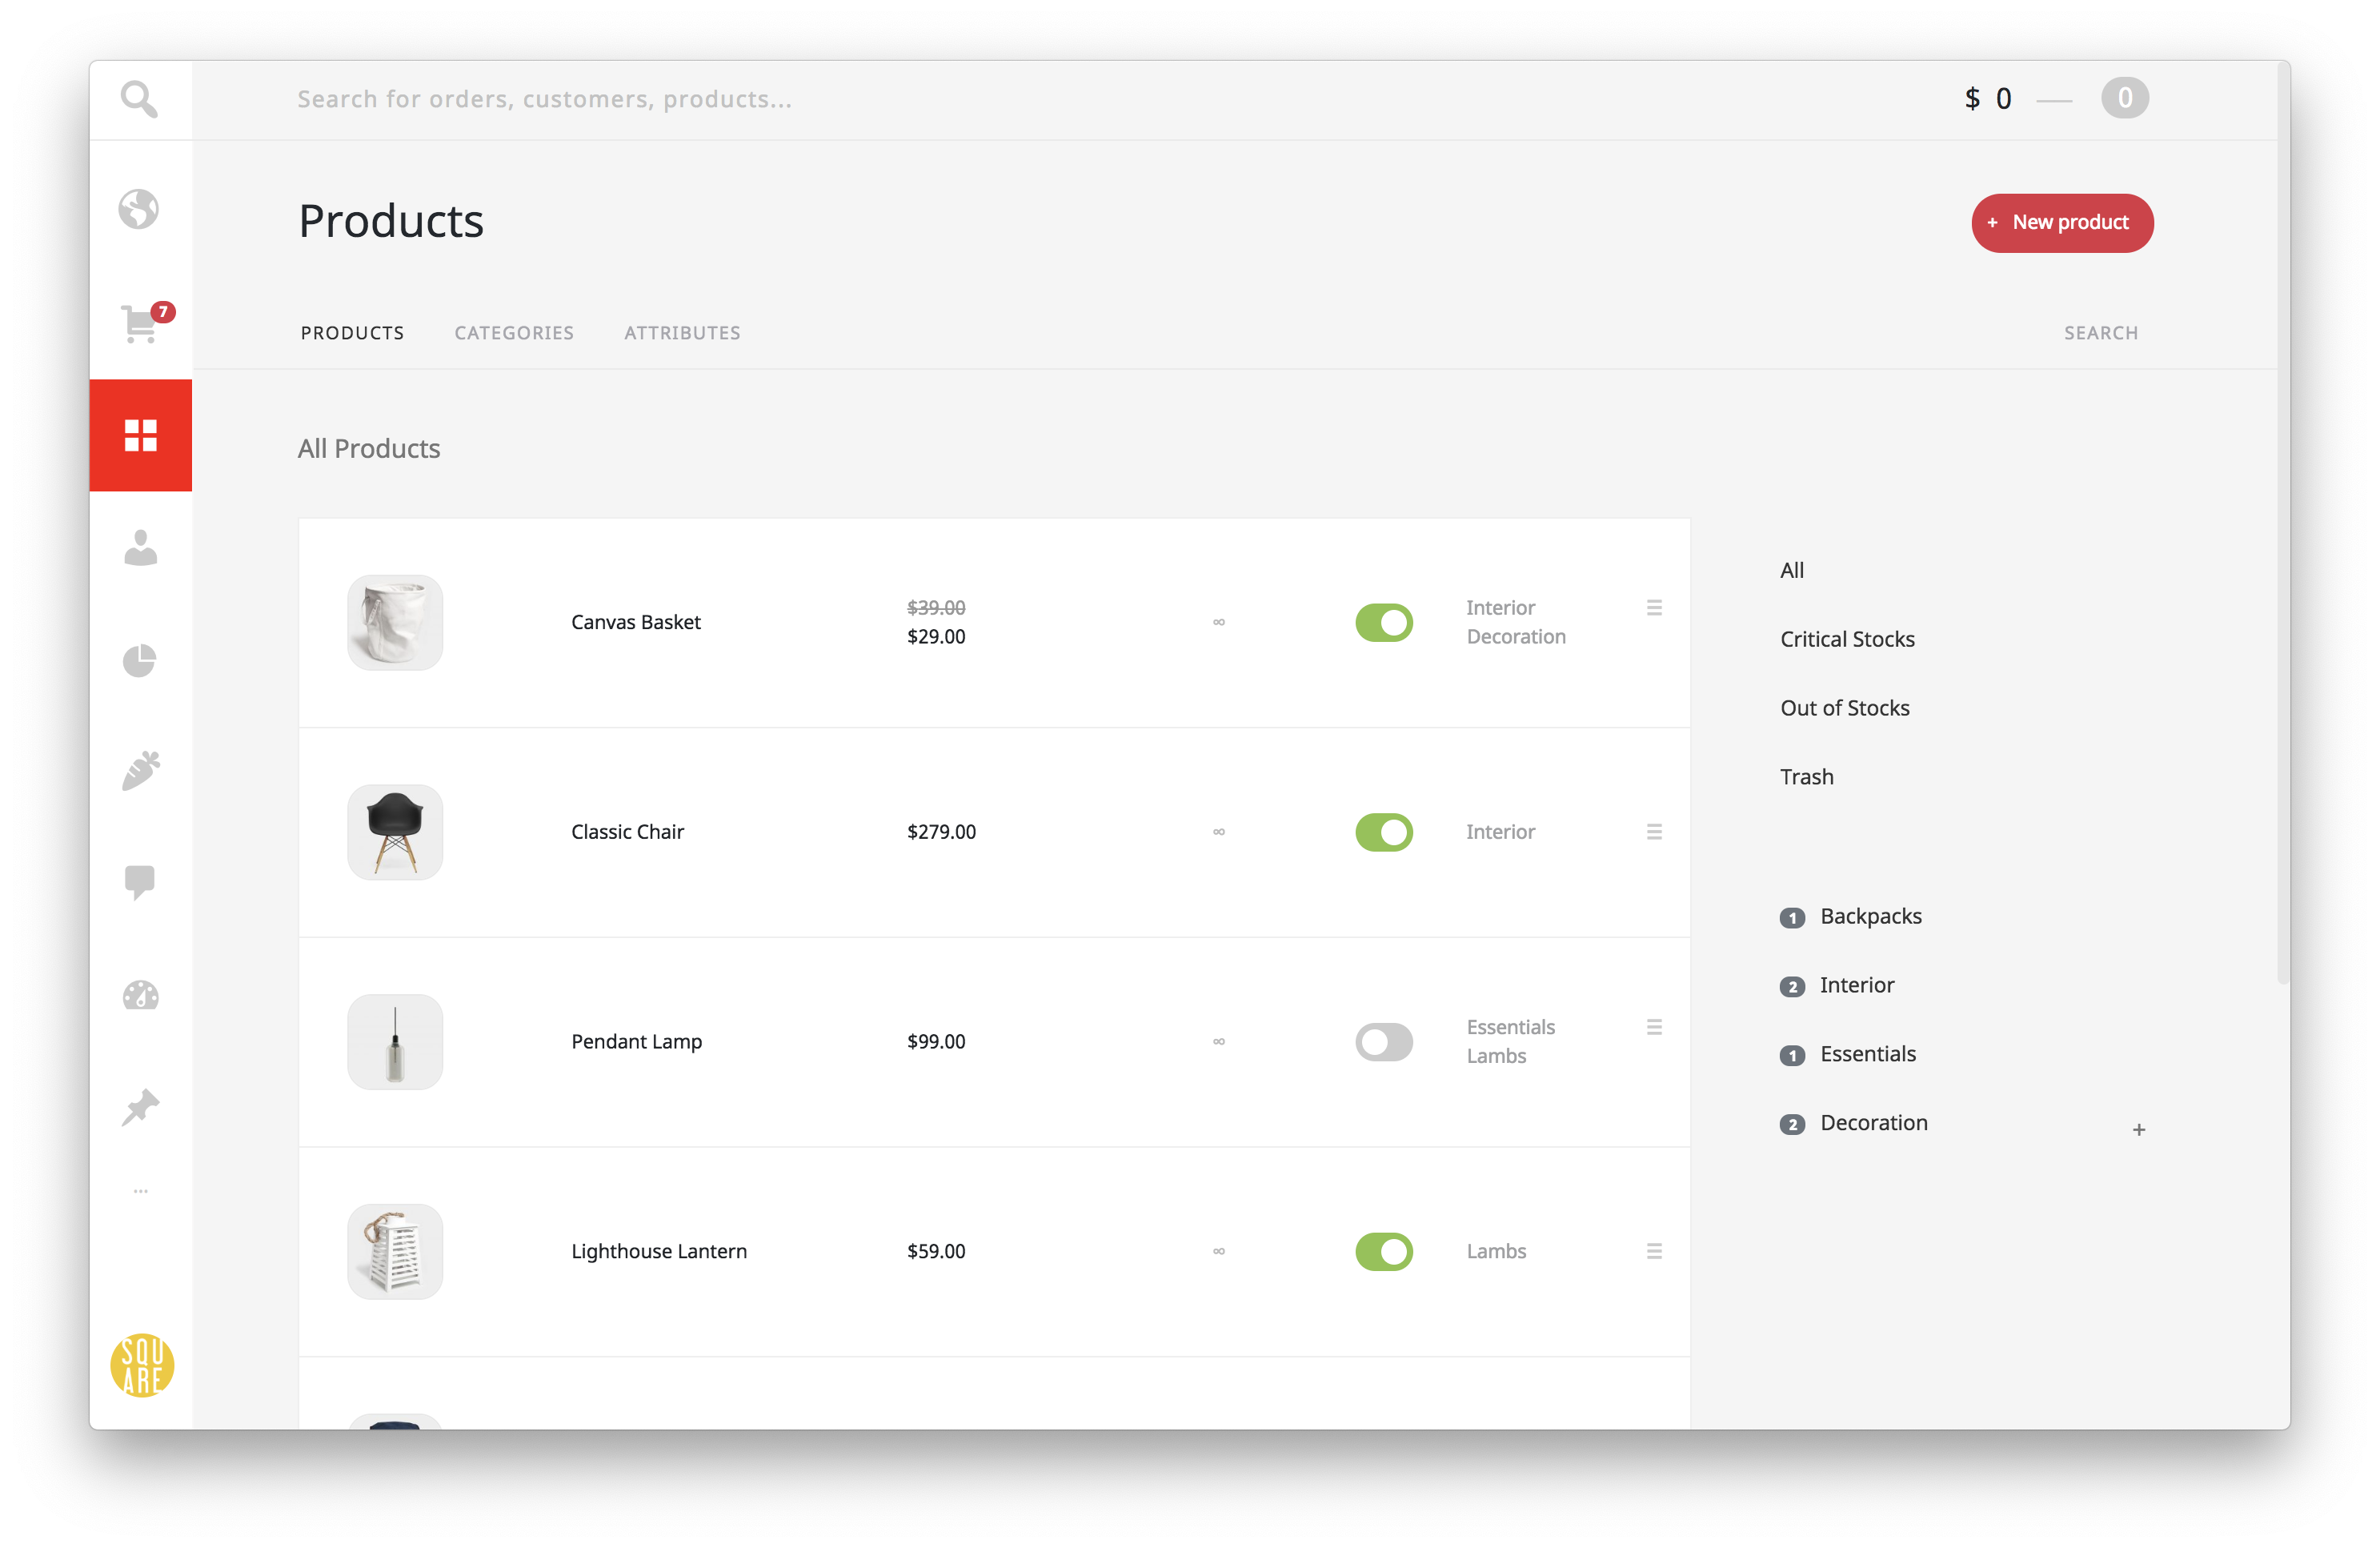
Task: Expand sidebar three-dots more menu
Action: coord(140,1191)
